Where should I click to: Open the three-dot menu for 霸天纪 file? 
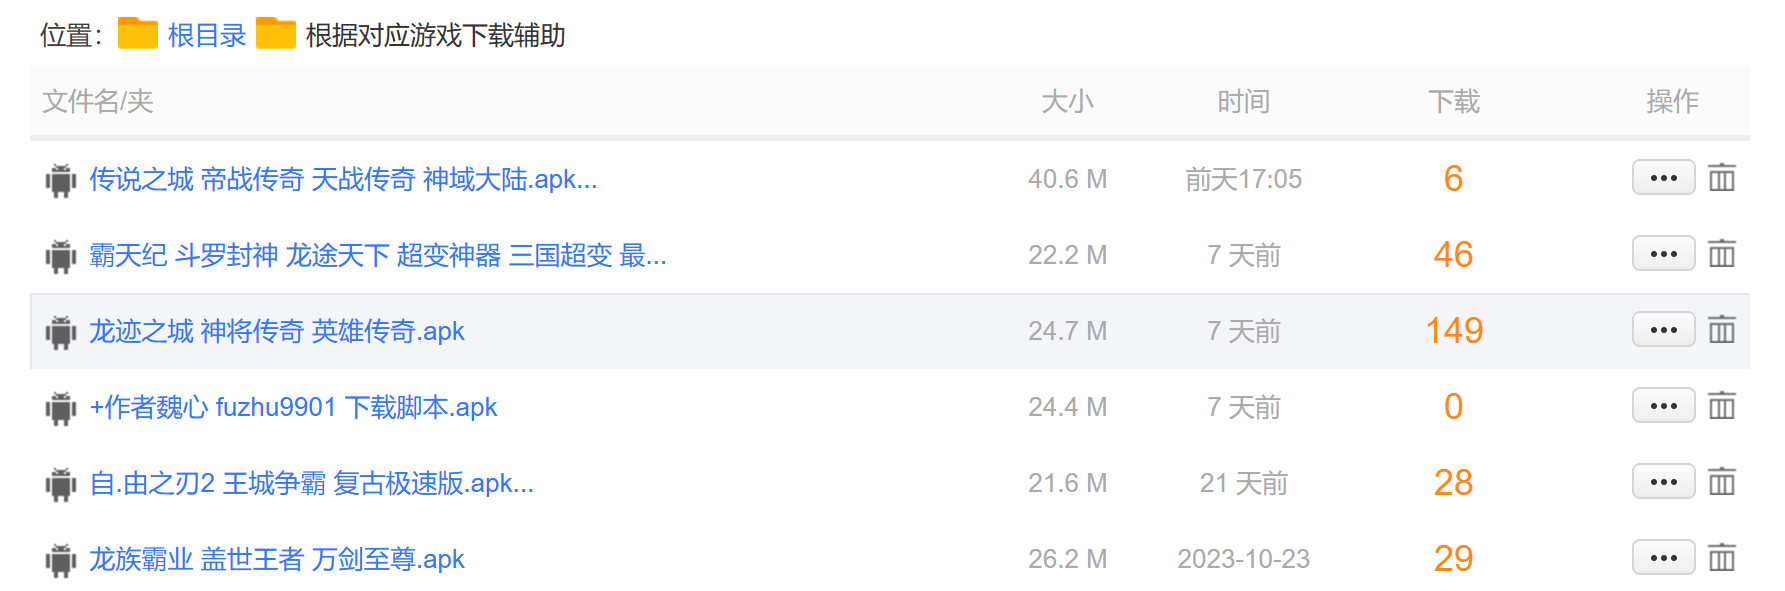coord(1663,254)
